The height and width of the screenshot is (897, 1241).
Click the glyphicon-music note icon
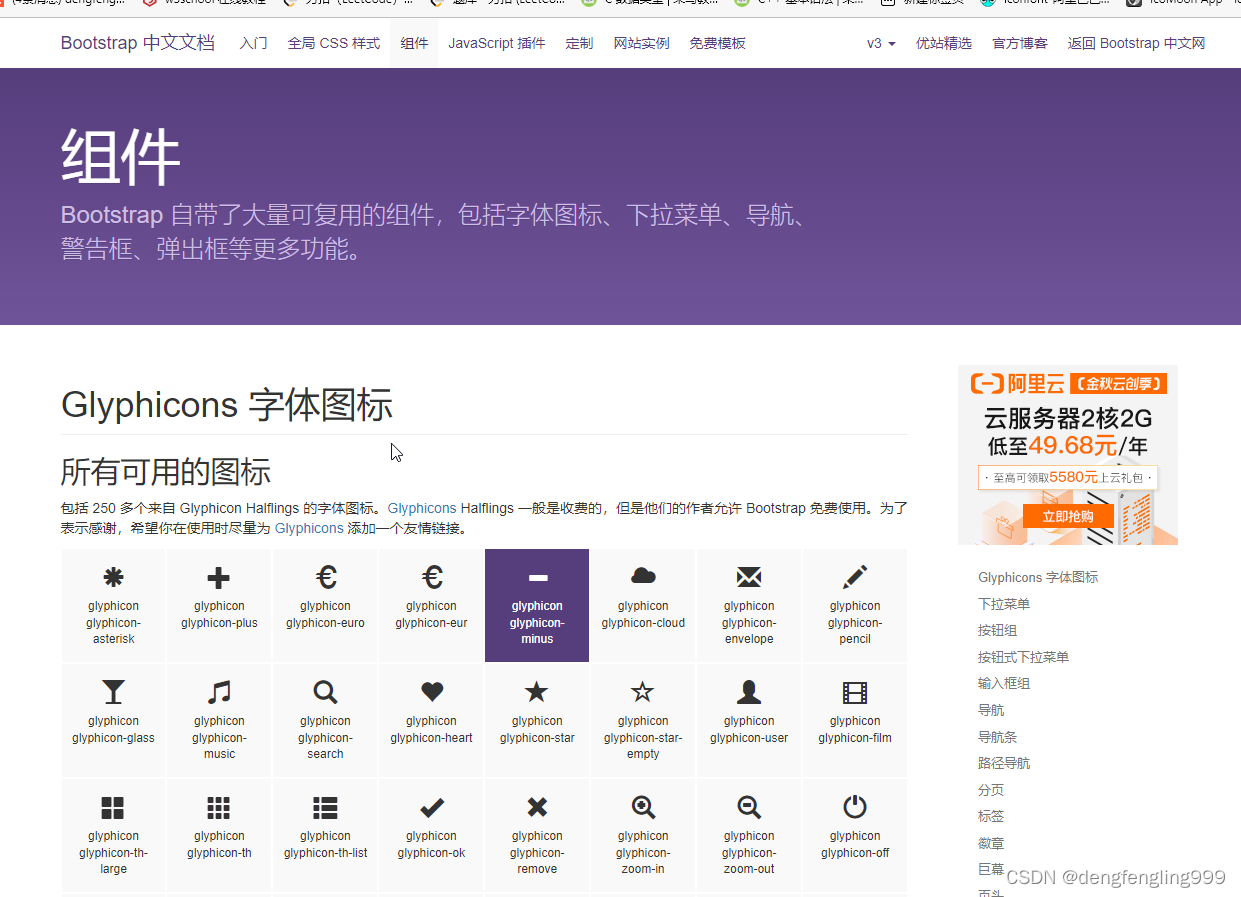pyautogui.click(x=219, y=692)
